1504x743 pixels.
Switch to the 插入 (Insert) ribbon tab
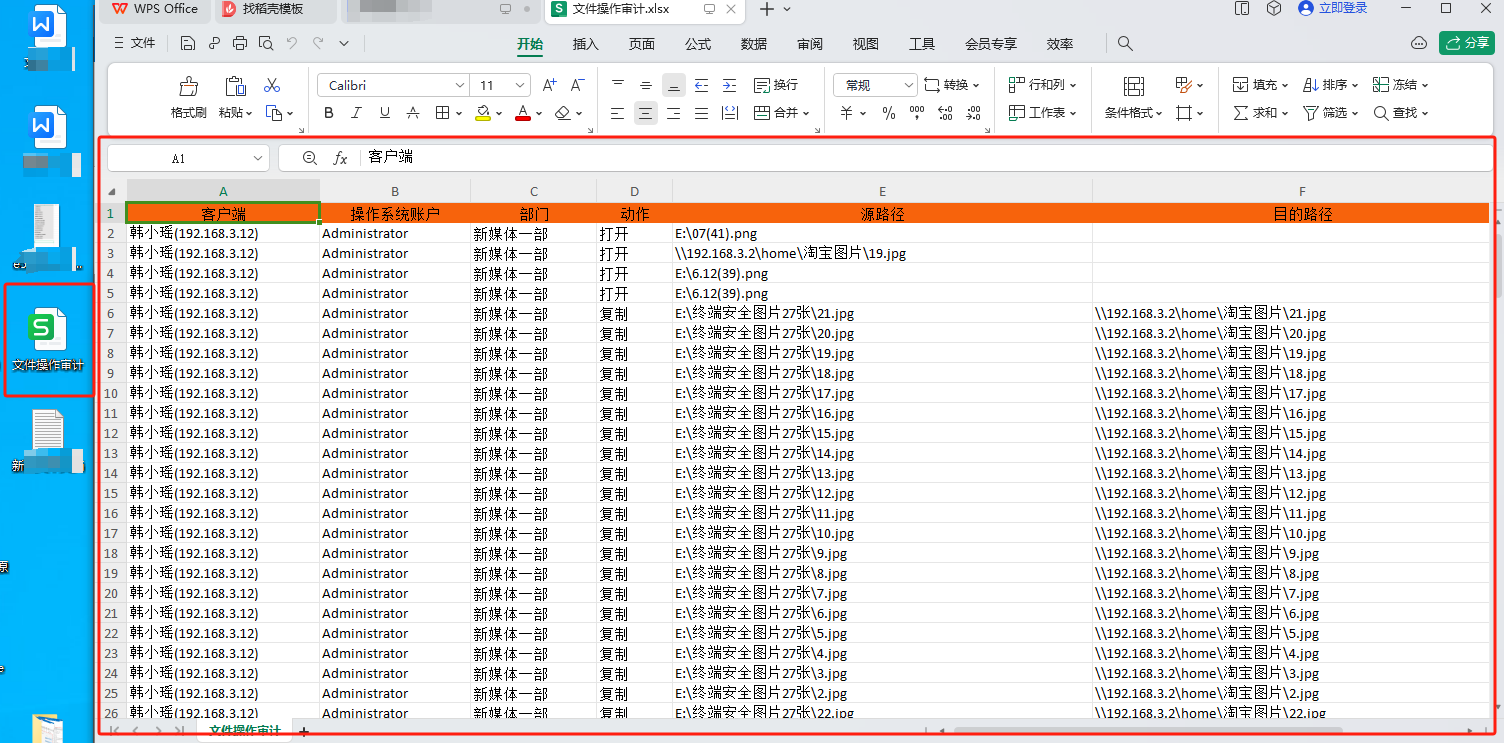pos(586,44)
